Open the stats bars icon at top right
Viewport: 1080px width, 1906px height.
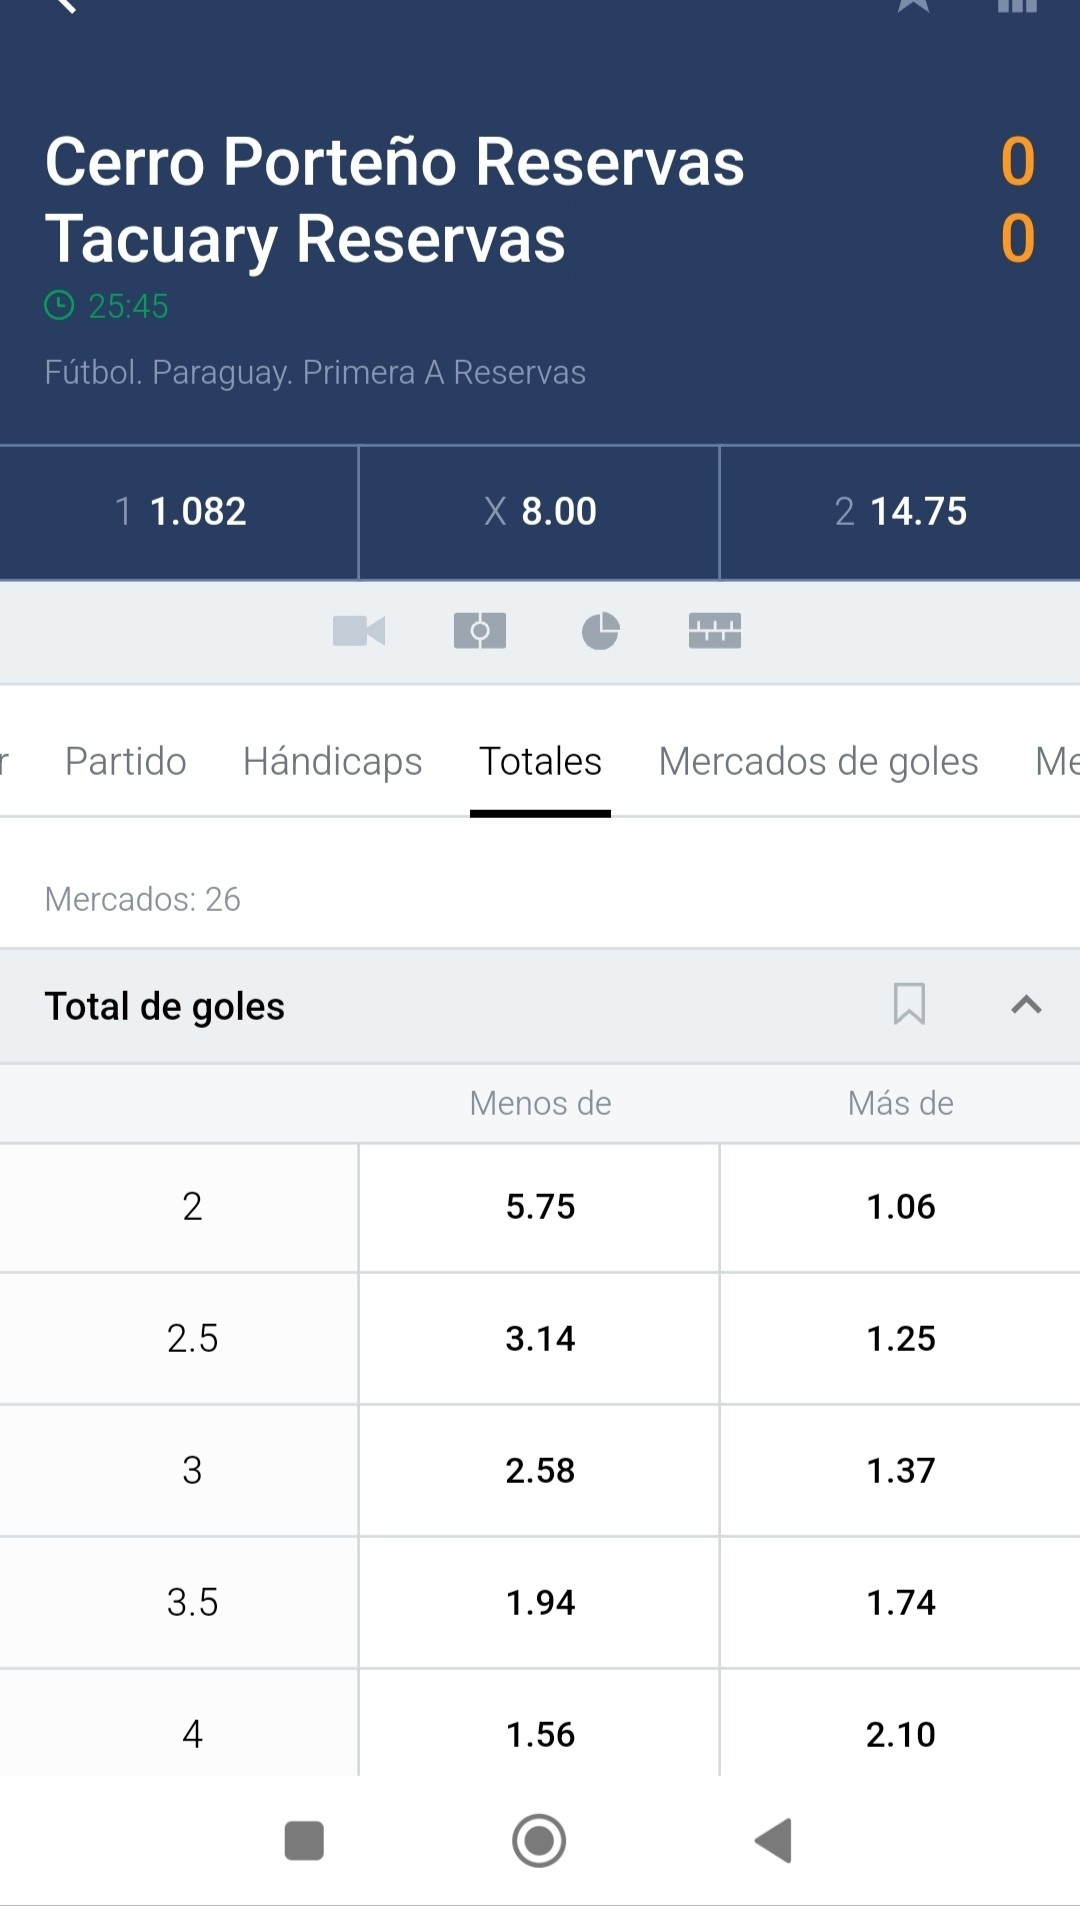click(x=1017, y=5)
